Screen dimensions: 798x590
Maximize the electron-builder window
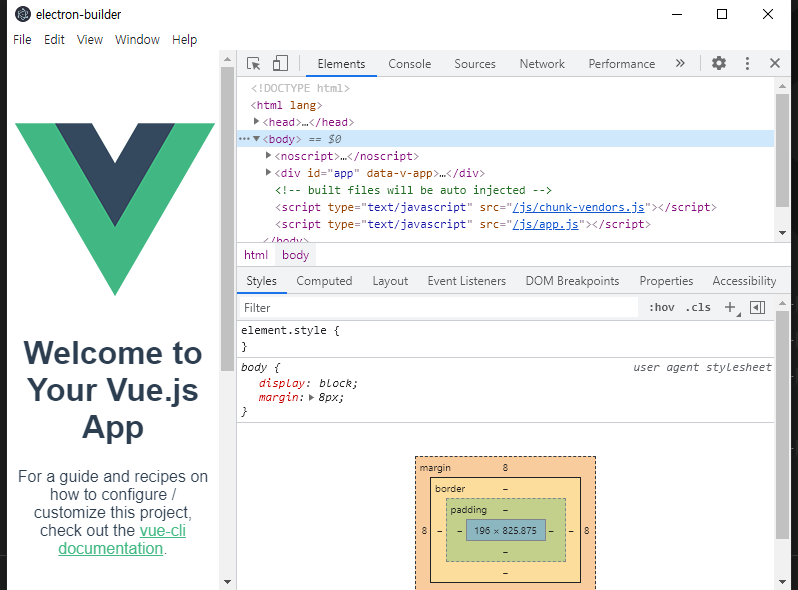pos(722,14)
